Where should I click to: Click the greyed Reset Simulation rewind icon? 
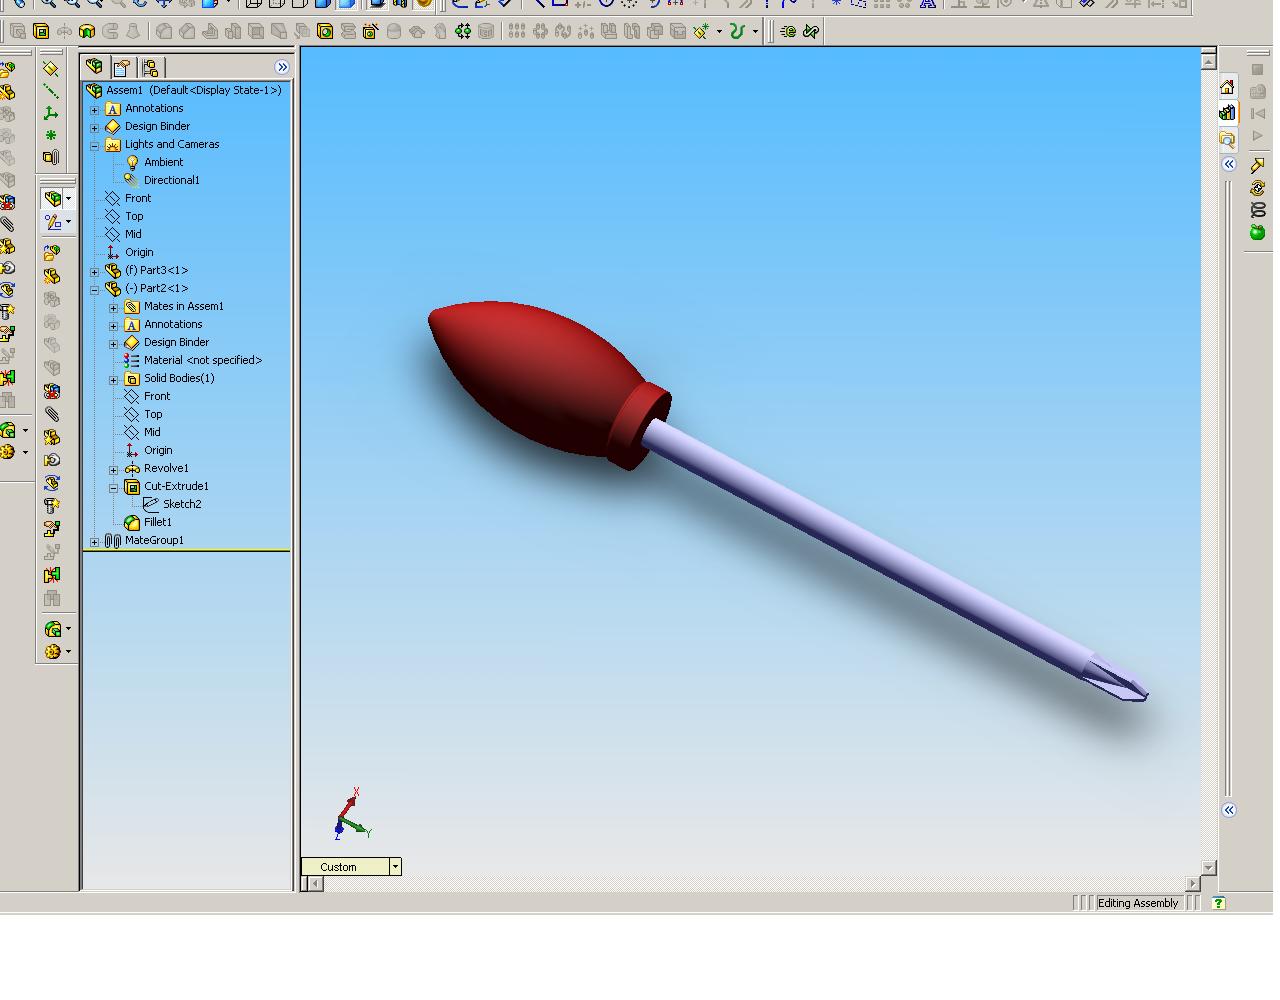click(x=1258, y=113)
